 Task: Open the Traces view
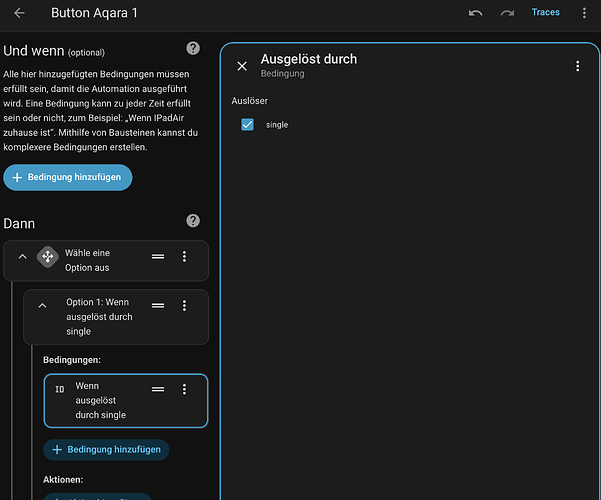coord(546,13)
